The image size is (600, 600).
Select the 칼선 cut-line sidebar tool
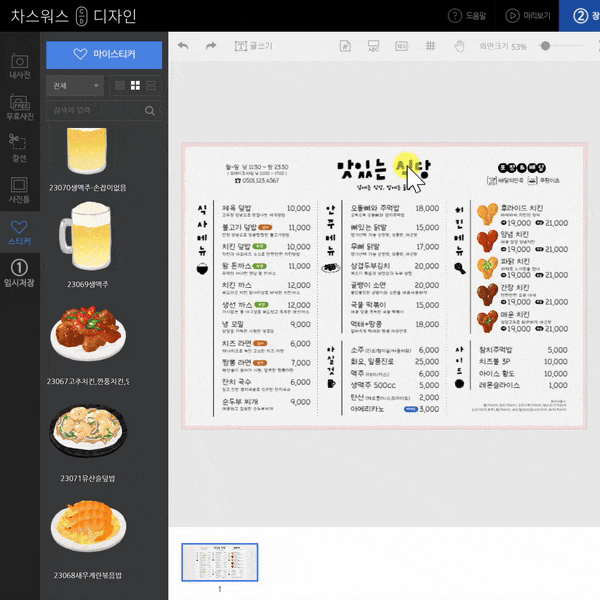20,148
